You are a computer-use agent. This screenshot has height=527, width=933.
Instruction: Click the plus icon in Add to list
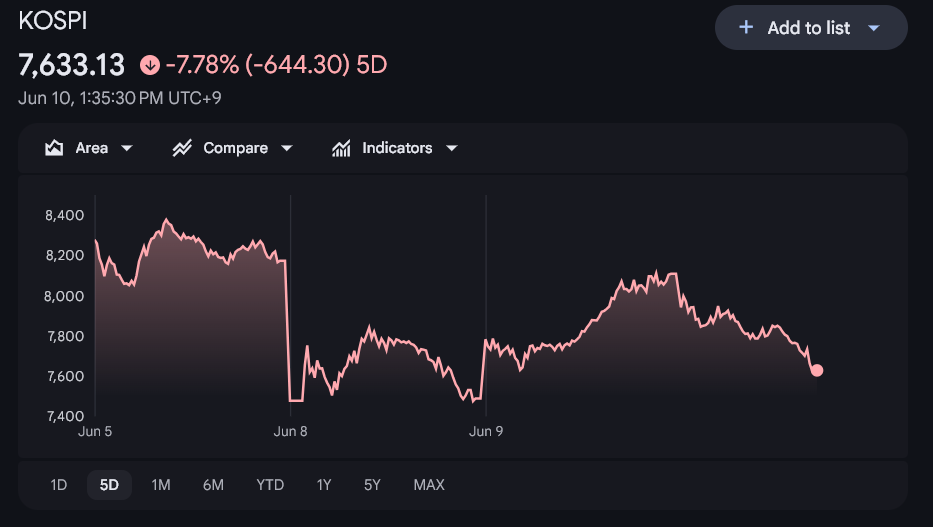click(x=746, y=27)
